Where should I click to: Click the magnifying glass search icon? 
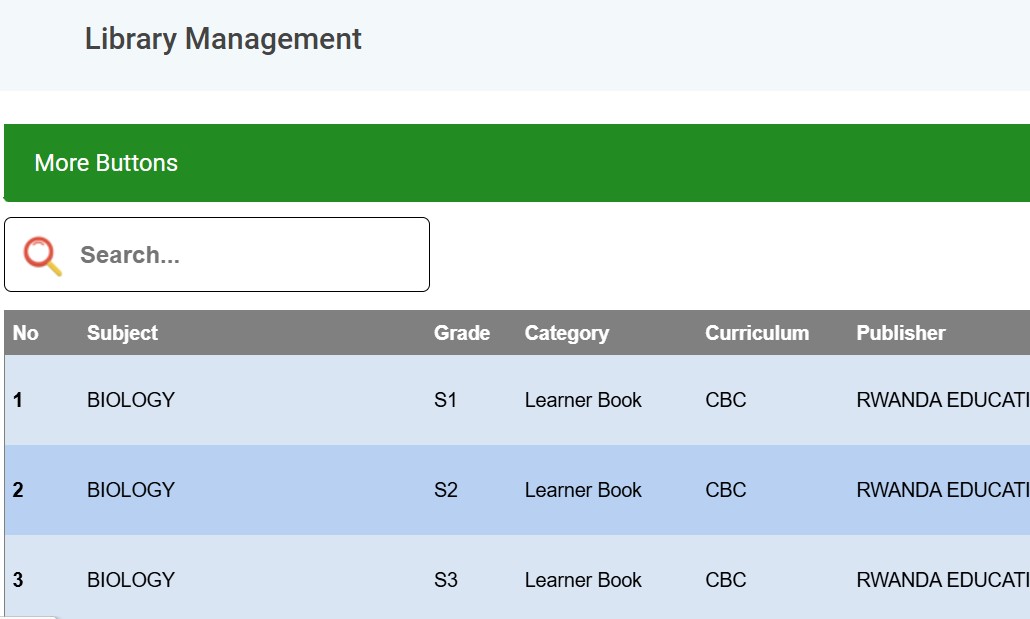click(43, 256)
